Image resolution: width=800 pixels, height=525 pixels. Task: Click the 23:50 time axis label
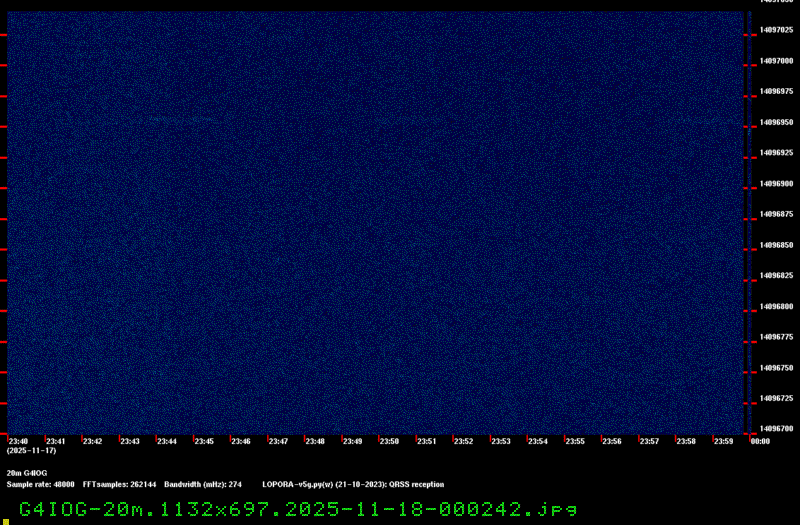389,441
